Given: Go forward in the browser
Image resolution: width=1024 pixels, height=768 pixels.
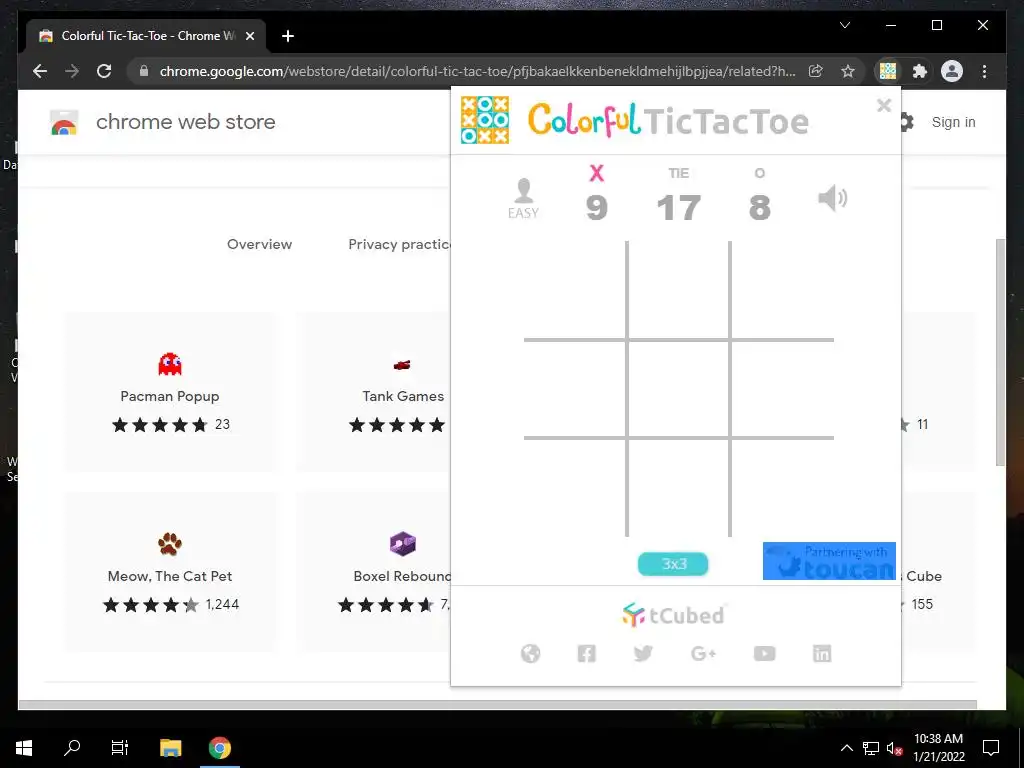Looking at the screenshot, I should tap(72, 71).
